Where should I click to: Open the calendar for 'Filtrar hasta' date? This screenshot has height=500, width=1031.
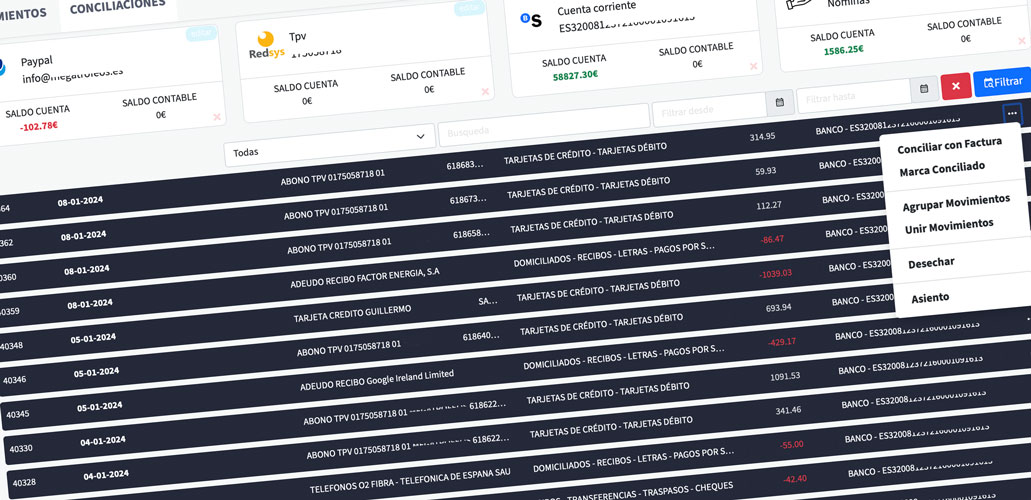[x=924, y=89]
